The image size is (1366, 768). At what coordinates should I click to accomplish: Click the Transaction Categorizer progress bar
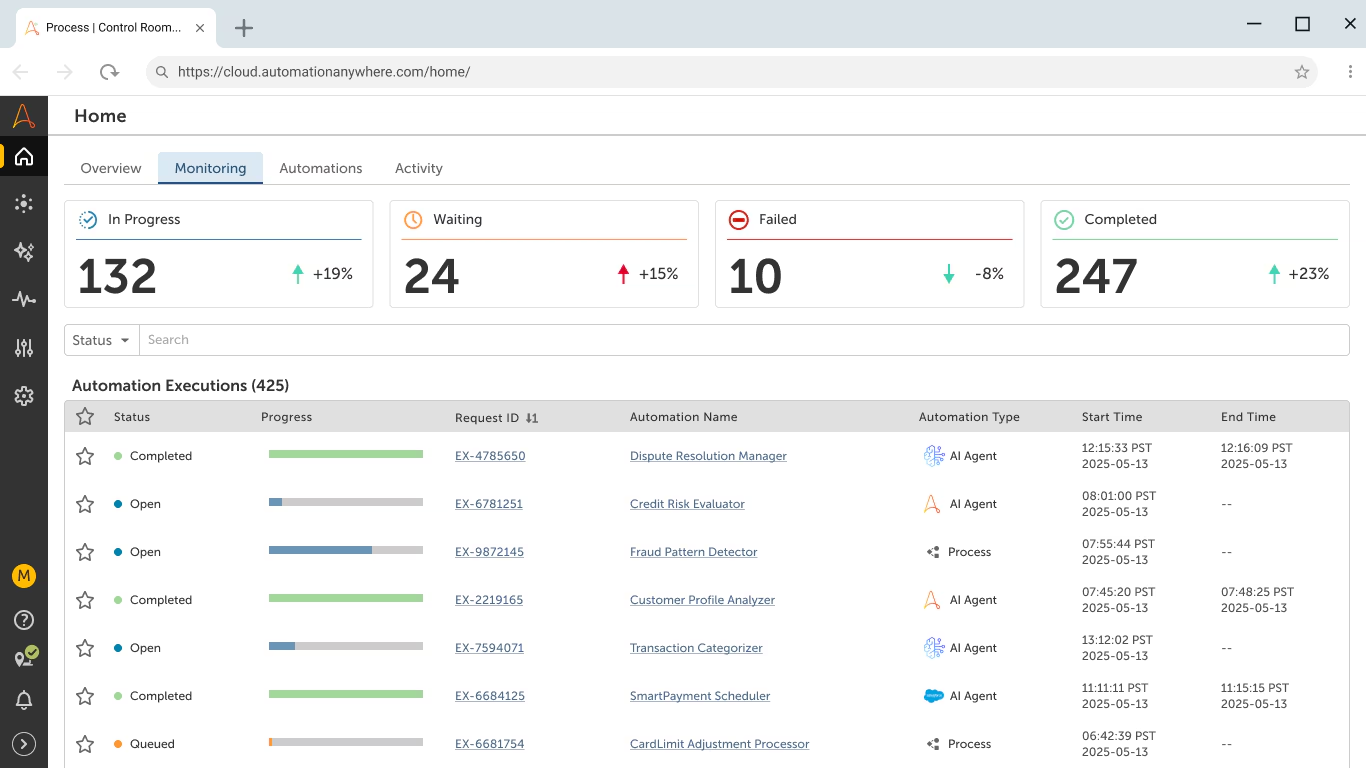[x=345, y=646]
